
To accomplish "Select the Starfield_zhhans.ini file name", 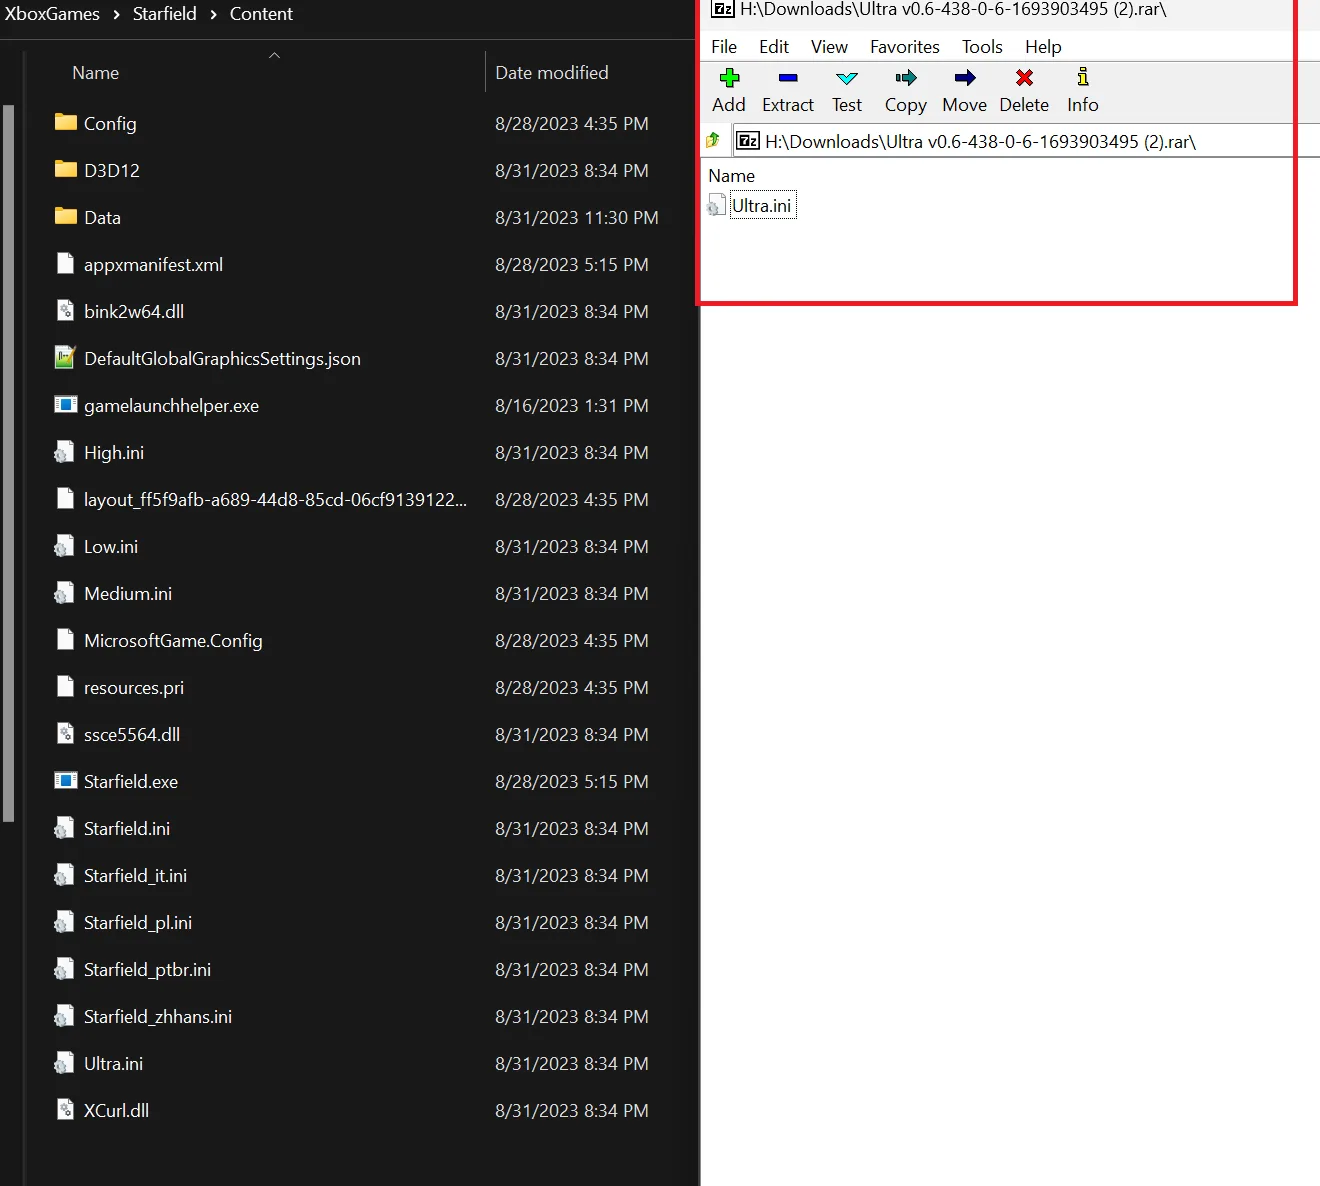I will (158, 1016).
